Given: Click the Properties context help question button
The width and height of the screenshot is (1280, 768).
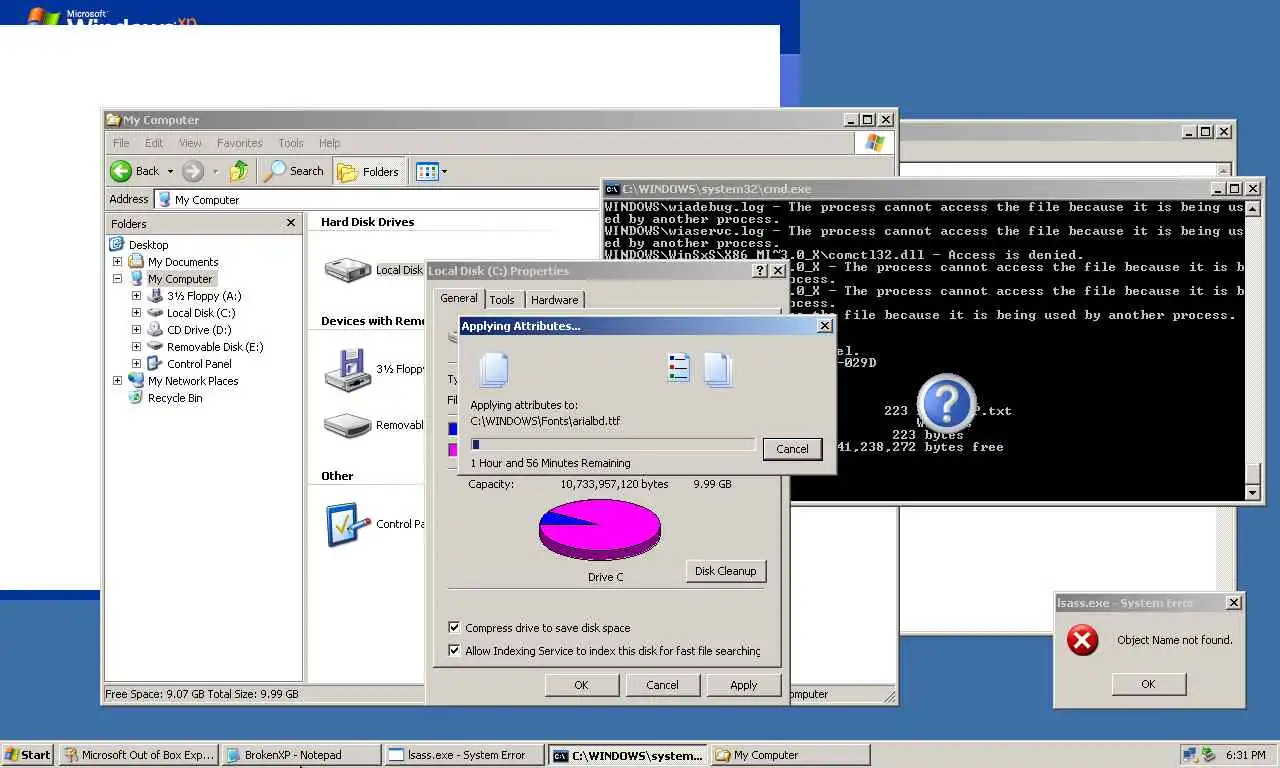Looking at the screenshot, I should [761, 271].
